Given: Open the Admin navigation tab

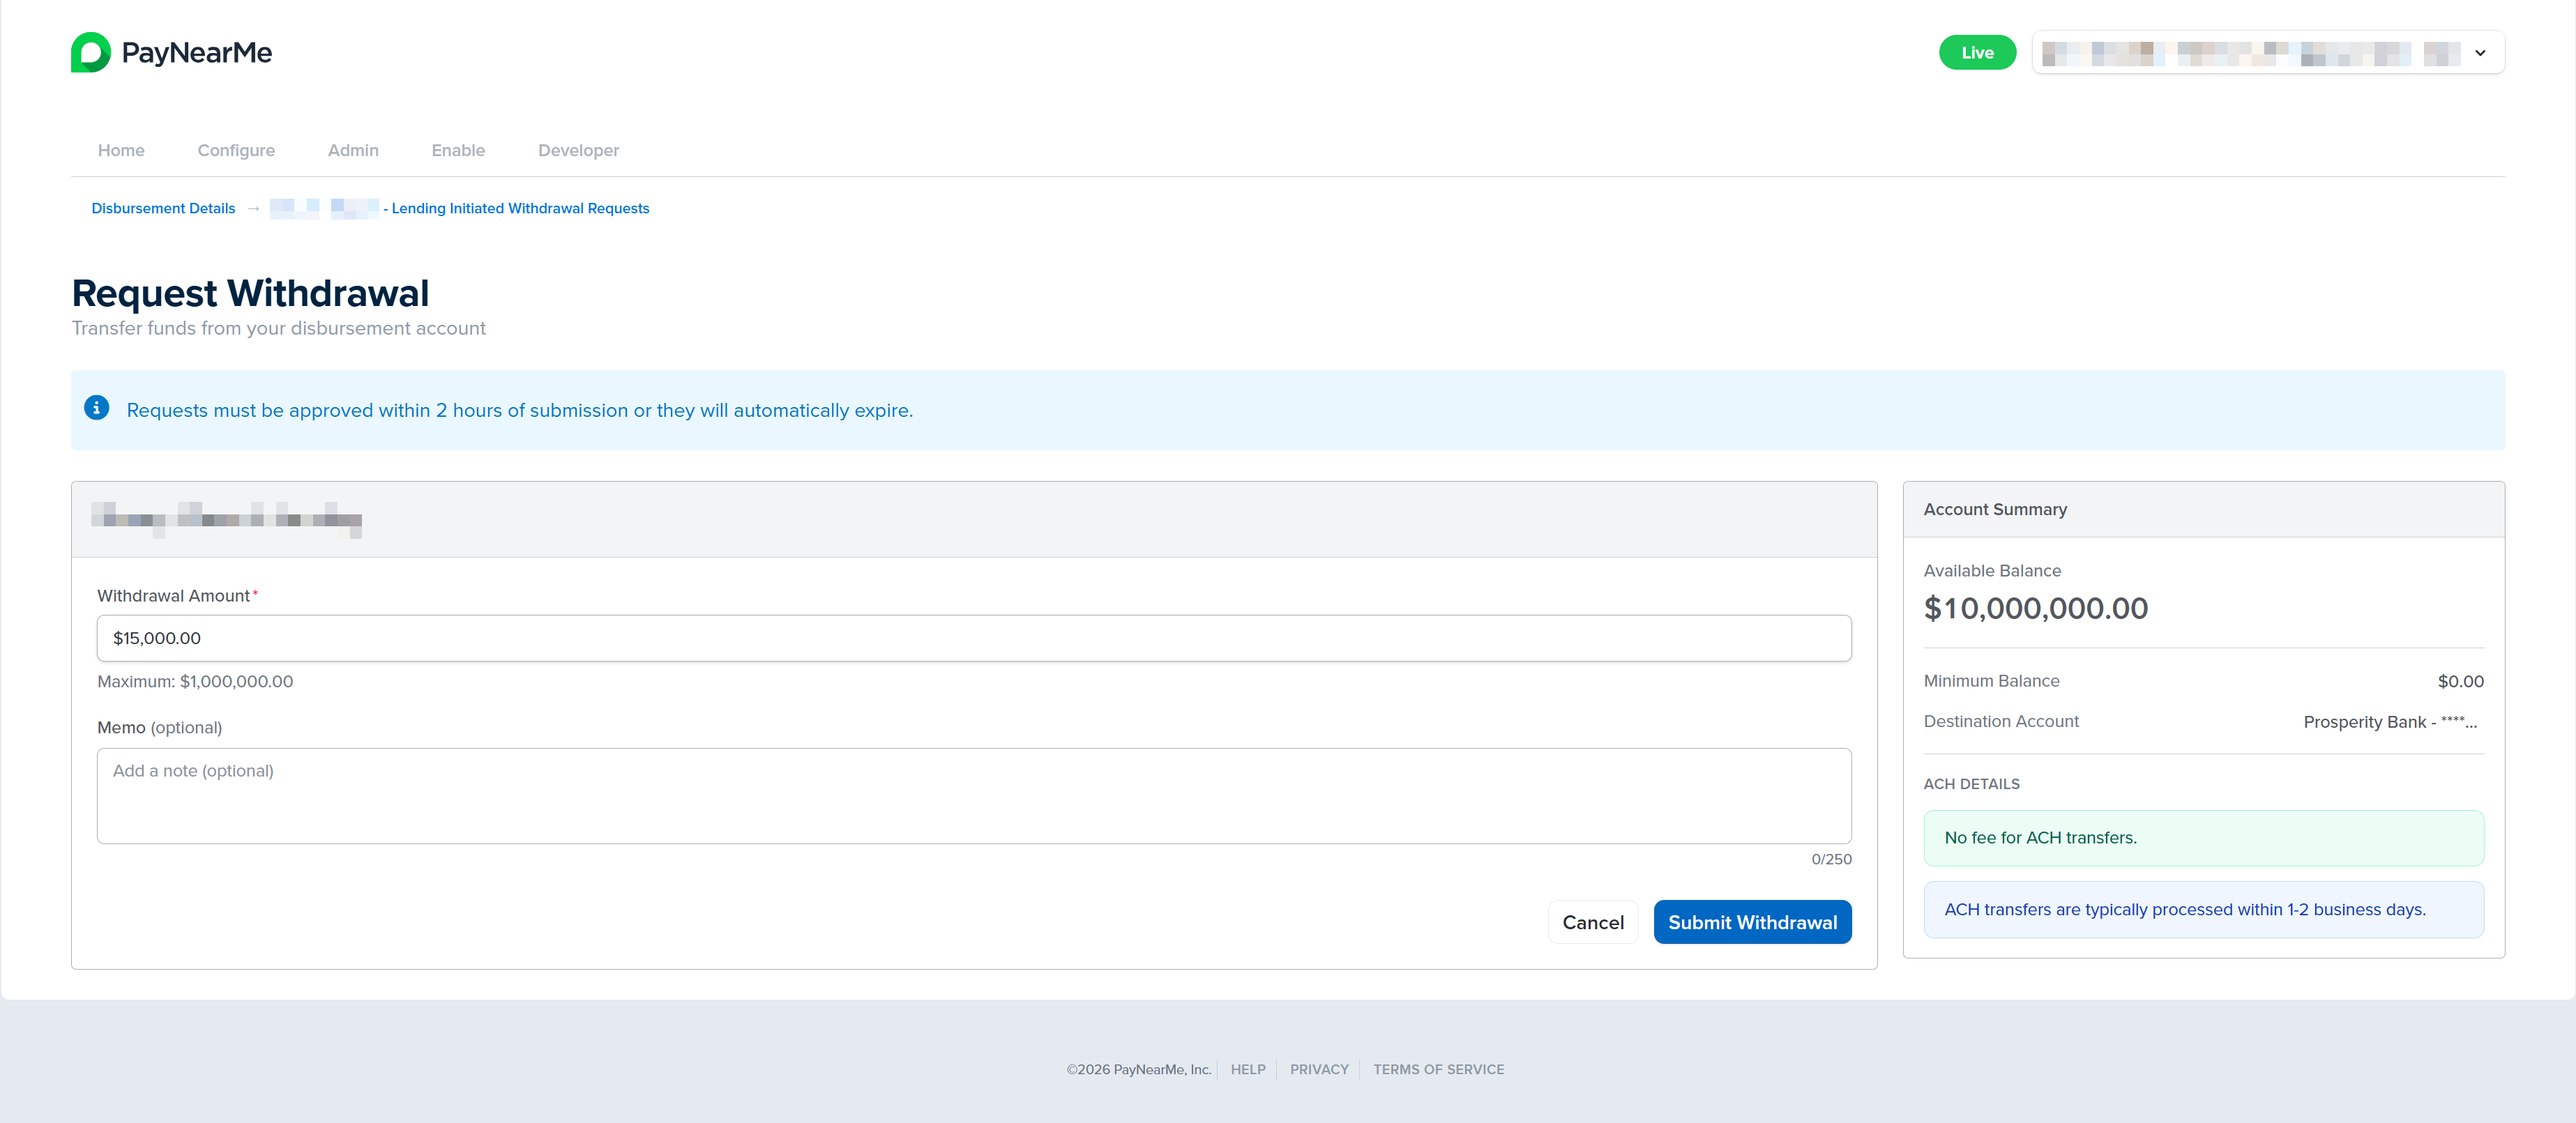Looking at the screenshot, I should click(353, 150).
